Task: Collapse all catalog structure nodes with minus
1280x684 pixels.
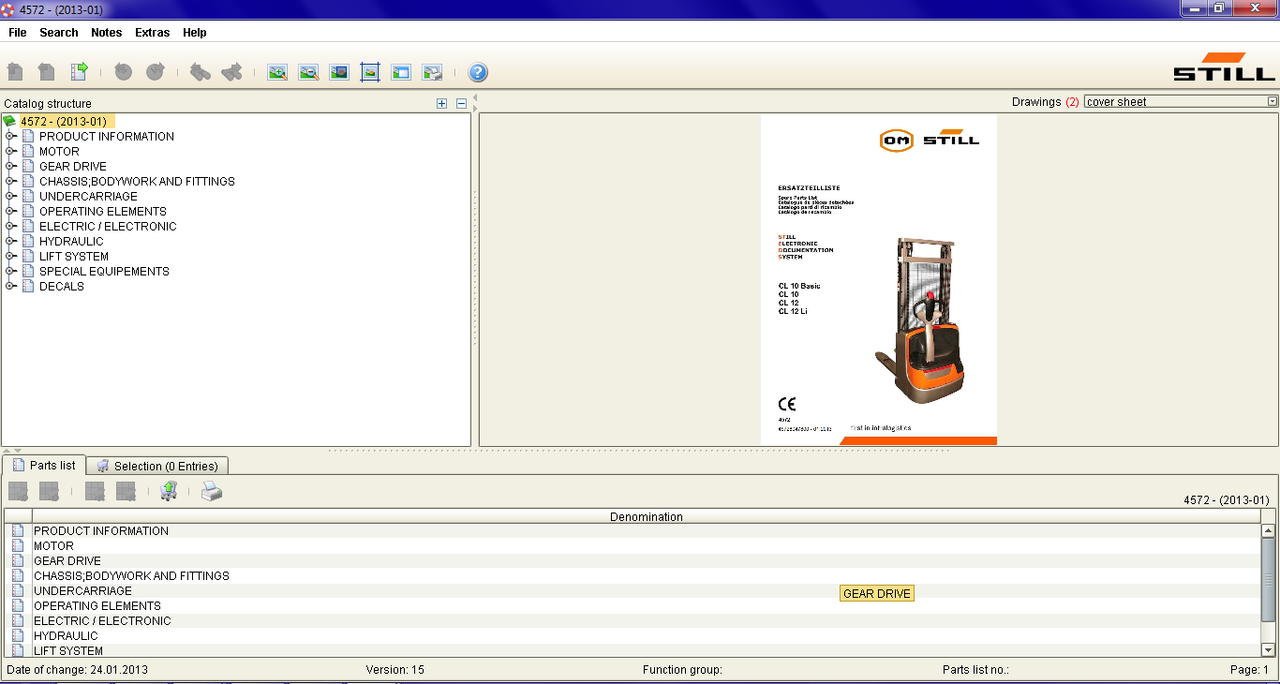Action: pos(461,104)
